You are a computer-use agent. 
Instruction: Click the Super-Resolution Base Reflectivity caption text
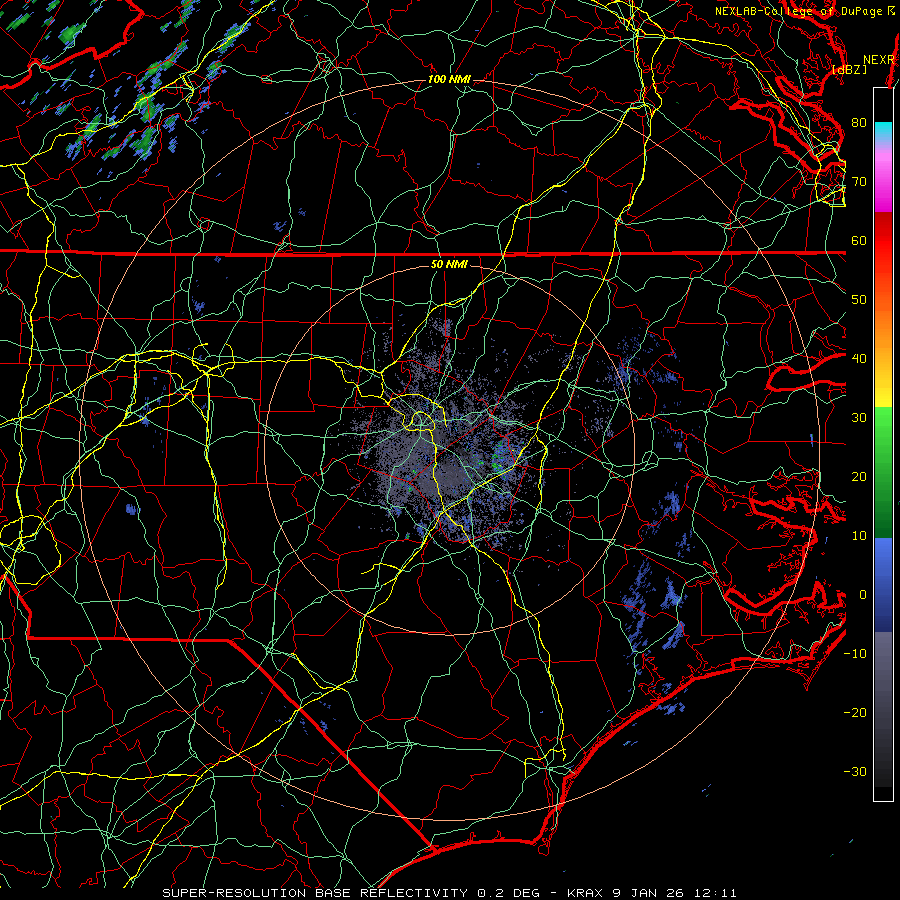coord(449,893)
